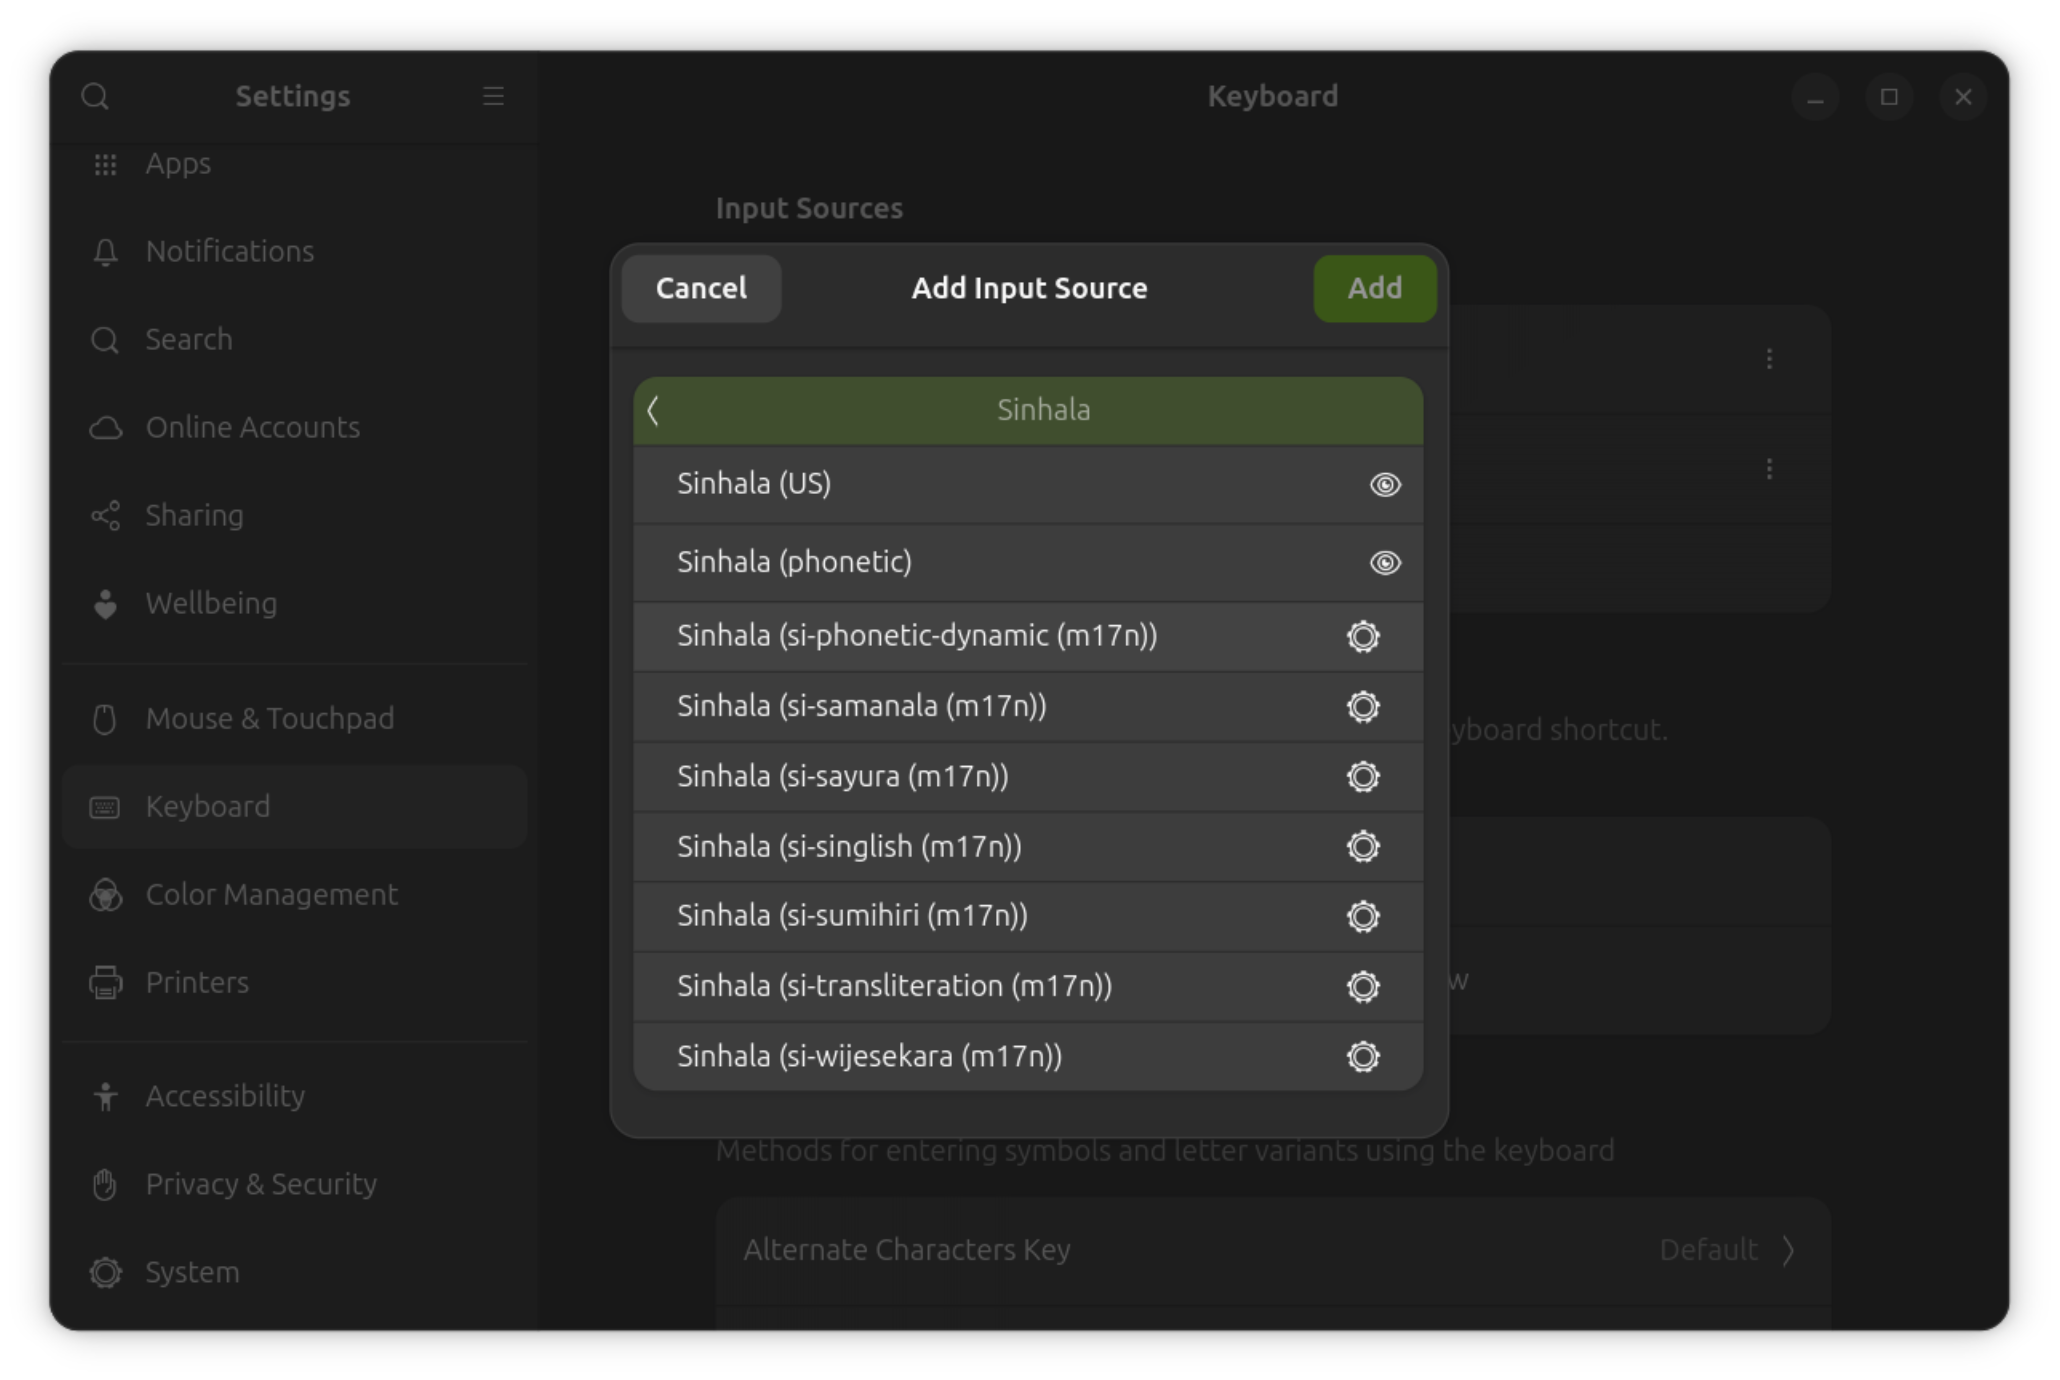Viewport: 2060px width, 1380px height.
Task: Click the search icon in Settings header
Action: 95,96
